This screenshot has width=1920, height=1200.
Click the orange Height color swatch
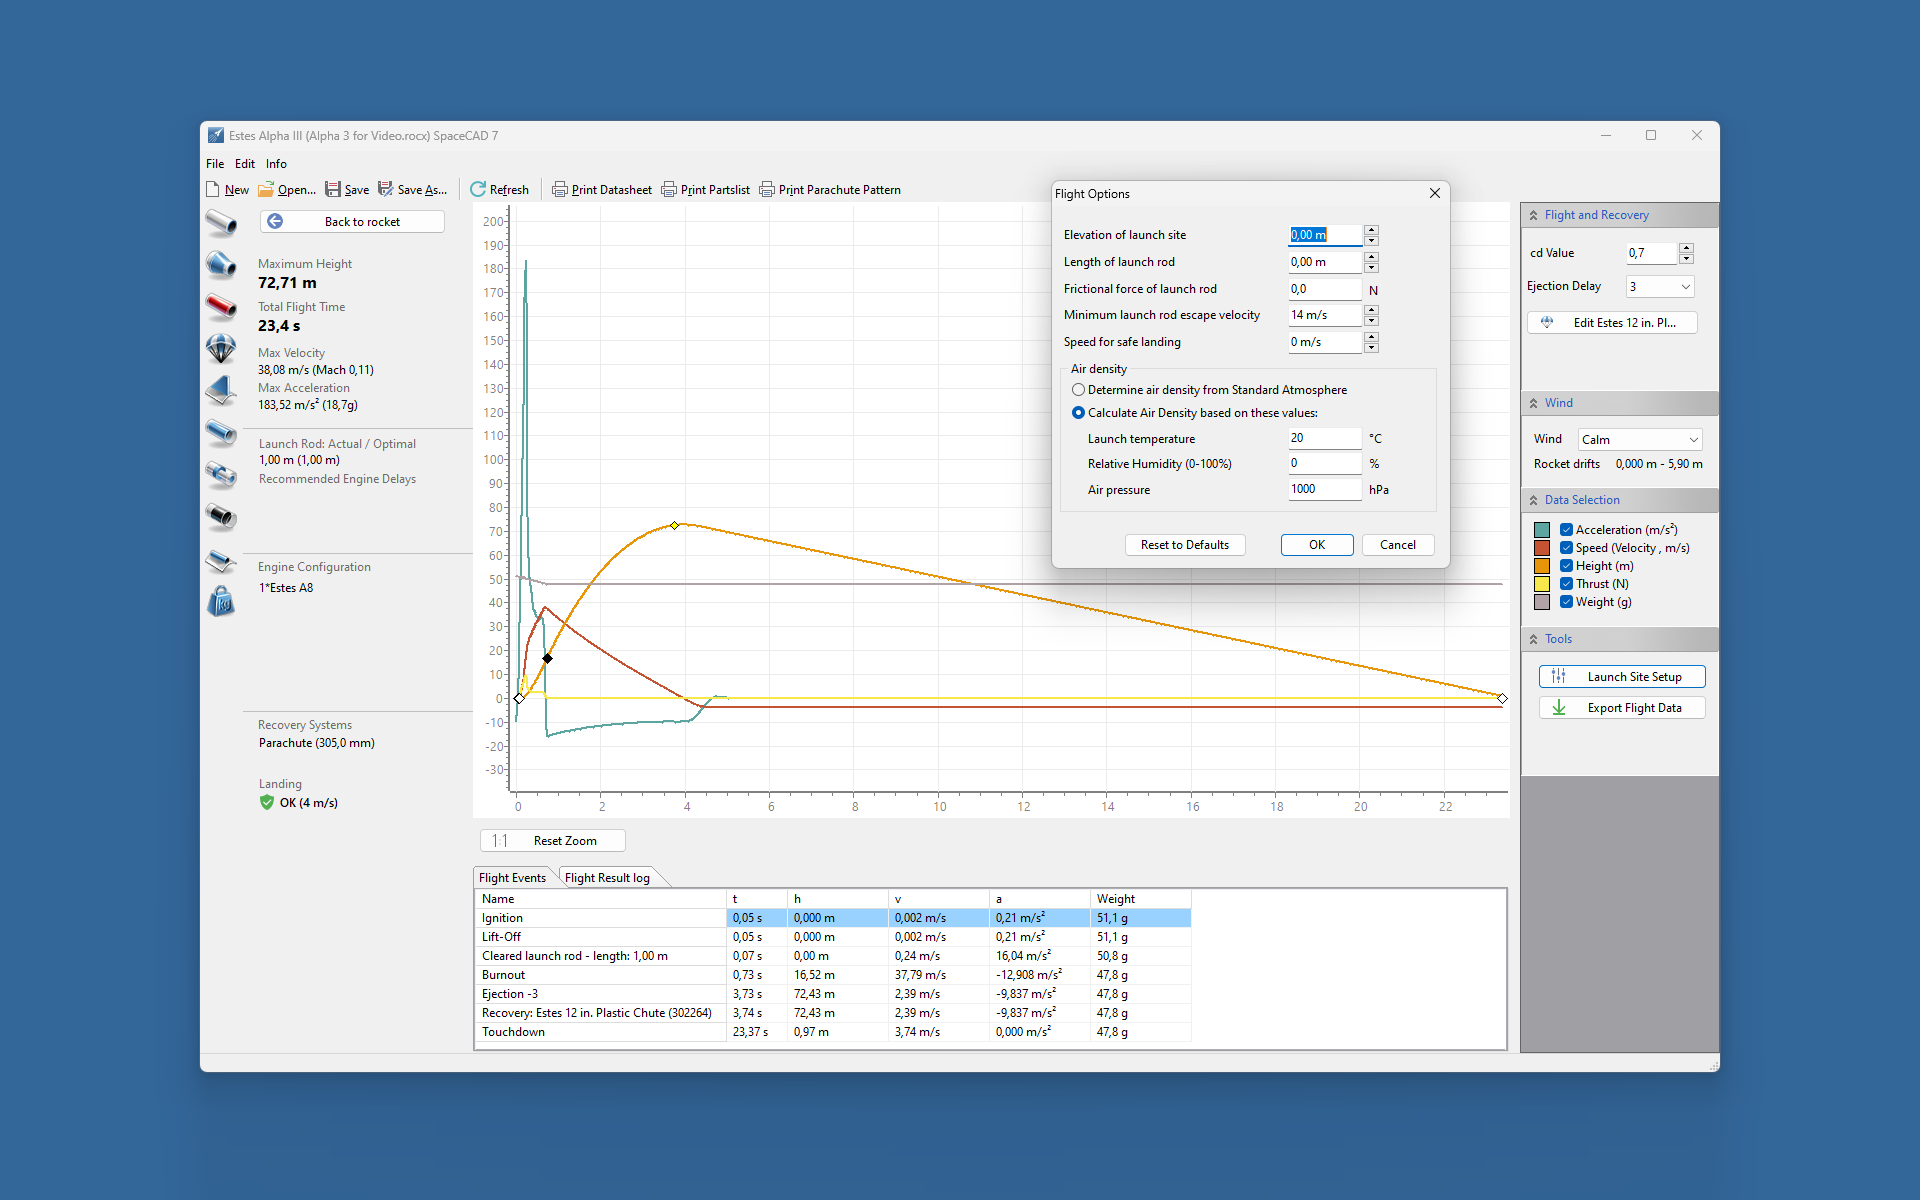(1542, 566)
